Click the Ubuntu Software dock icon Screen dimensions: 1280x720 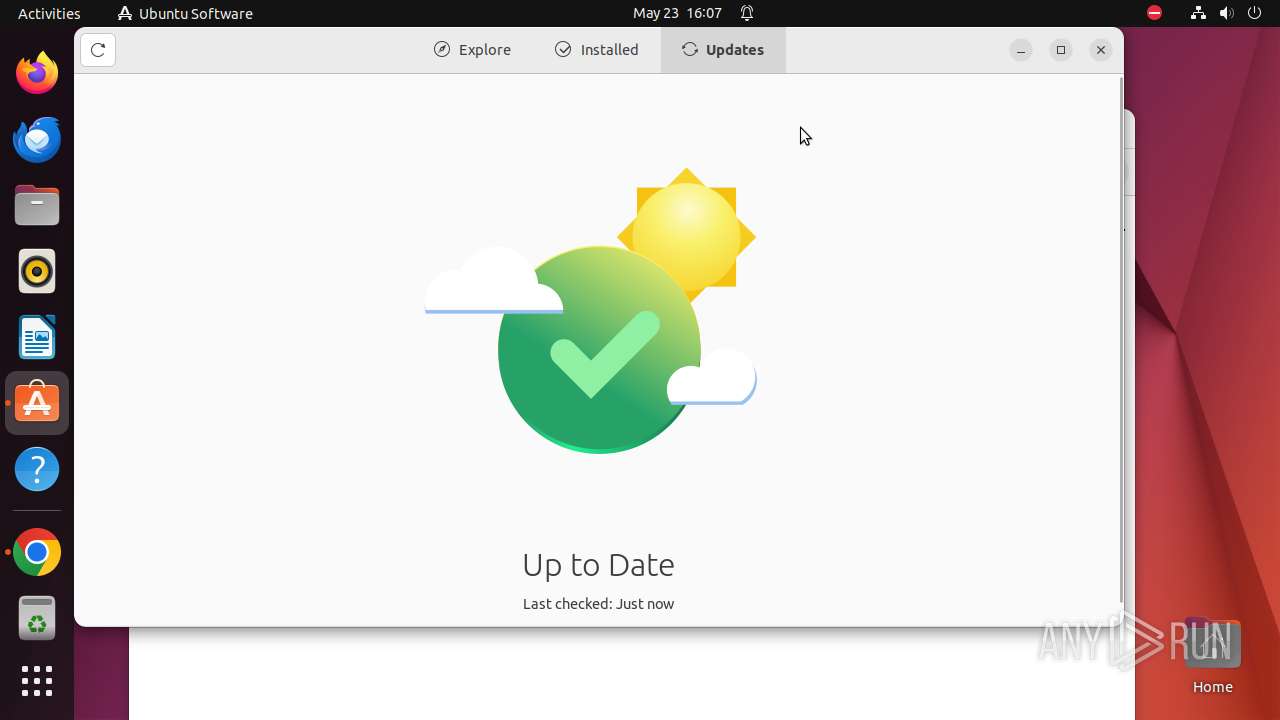37,403
